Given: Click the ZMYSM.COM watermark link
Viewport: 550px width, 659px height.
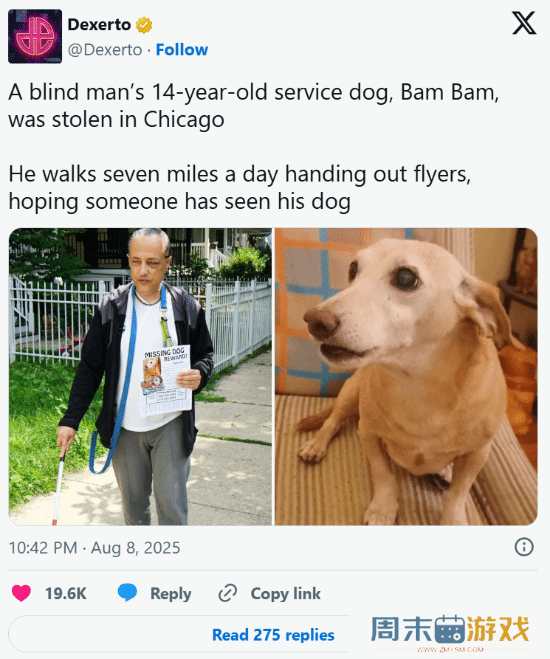Looking at the screenshot, I should click(x=450, y=649).
